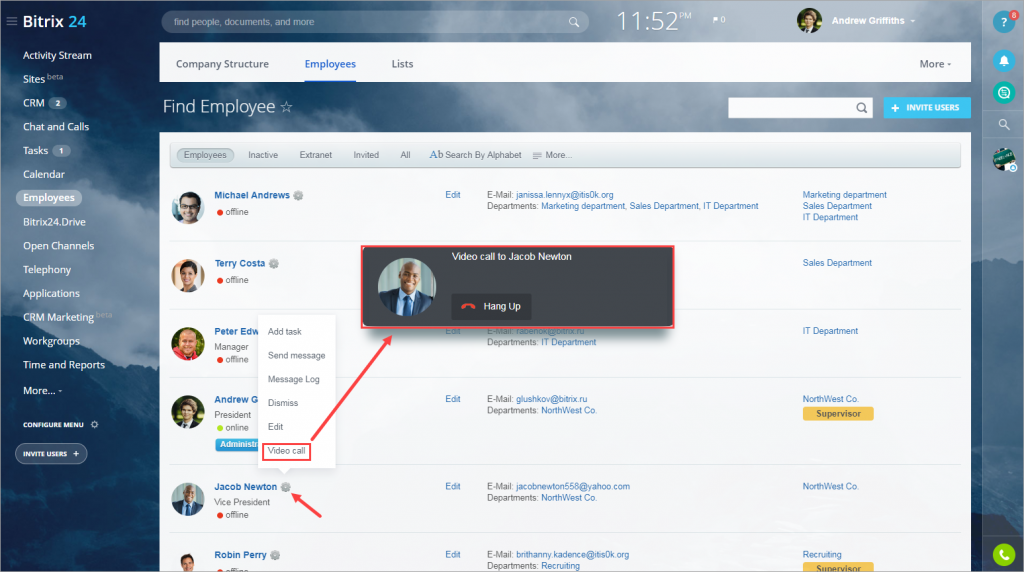Click the gear icon next to Jacob Newton
The height and width of the screenshot is (572, 1024).
[285, 487]
